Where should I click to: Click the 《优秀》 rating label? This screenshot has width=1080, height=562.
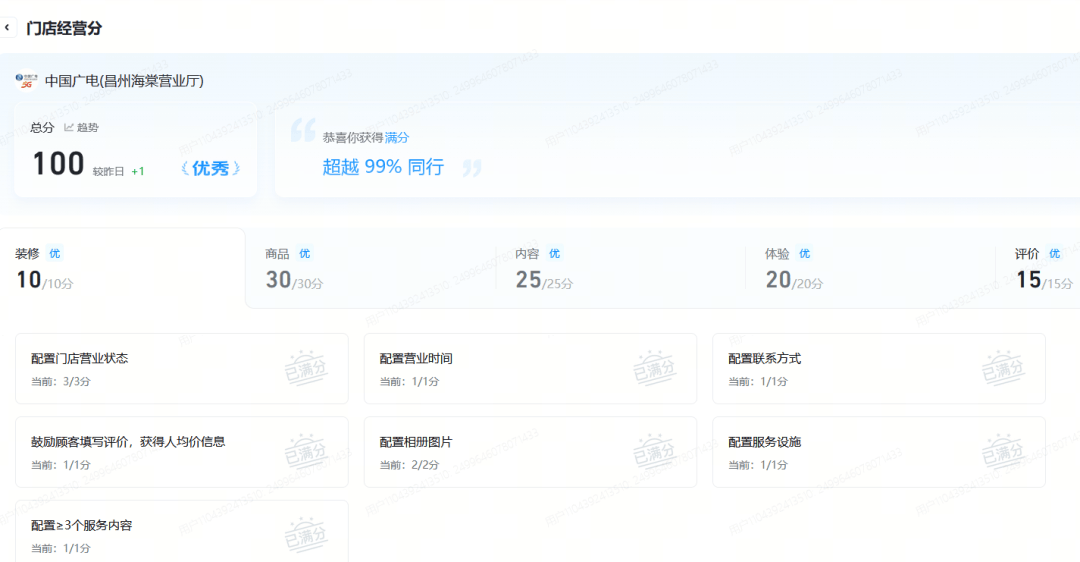(210, 168)
